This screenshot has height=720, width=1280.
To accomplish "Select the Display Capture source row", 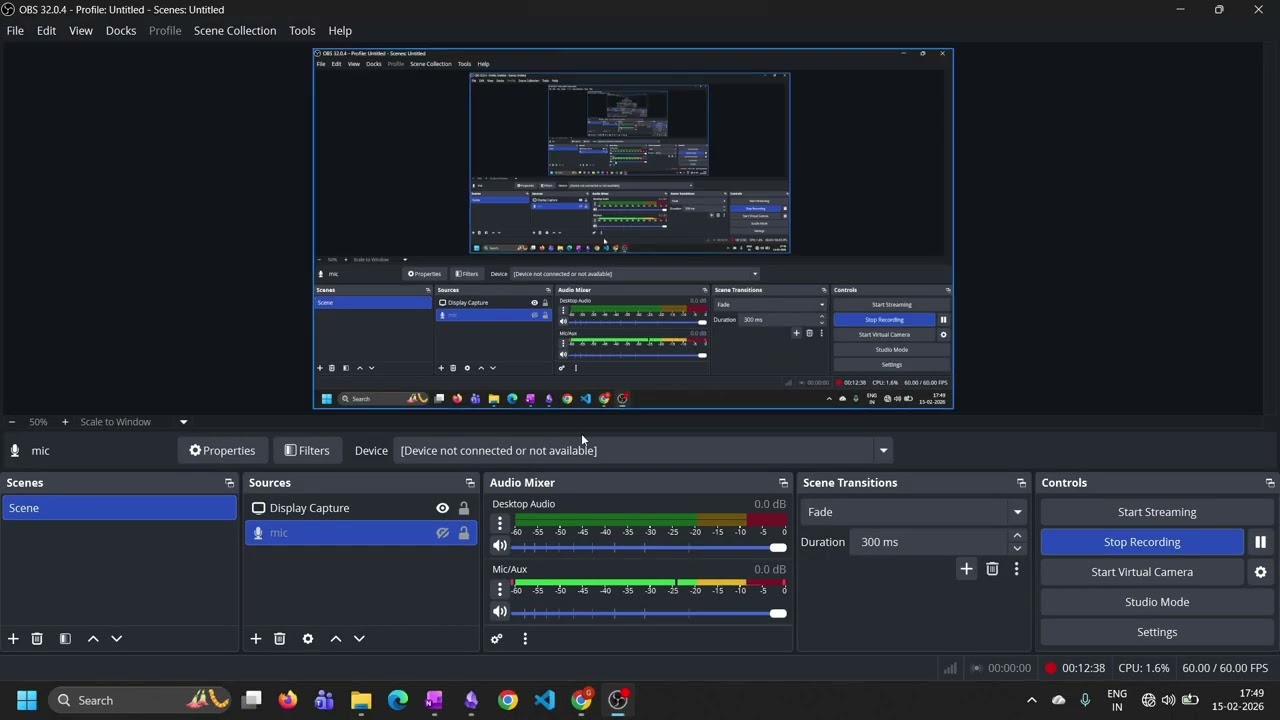I will point(361,508).
